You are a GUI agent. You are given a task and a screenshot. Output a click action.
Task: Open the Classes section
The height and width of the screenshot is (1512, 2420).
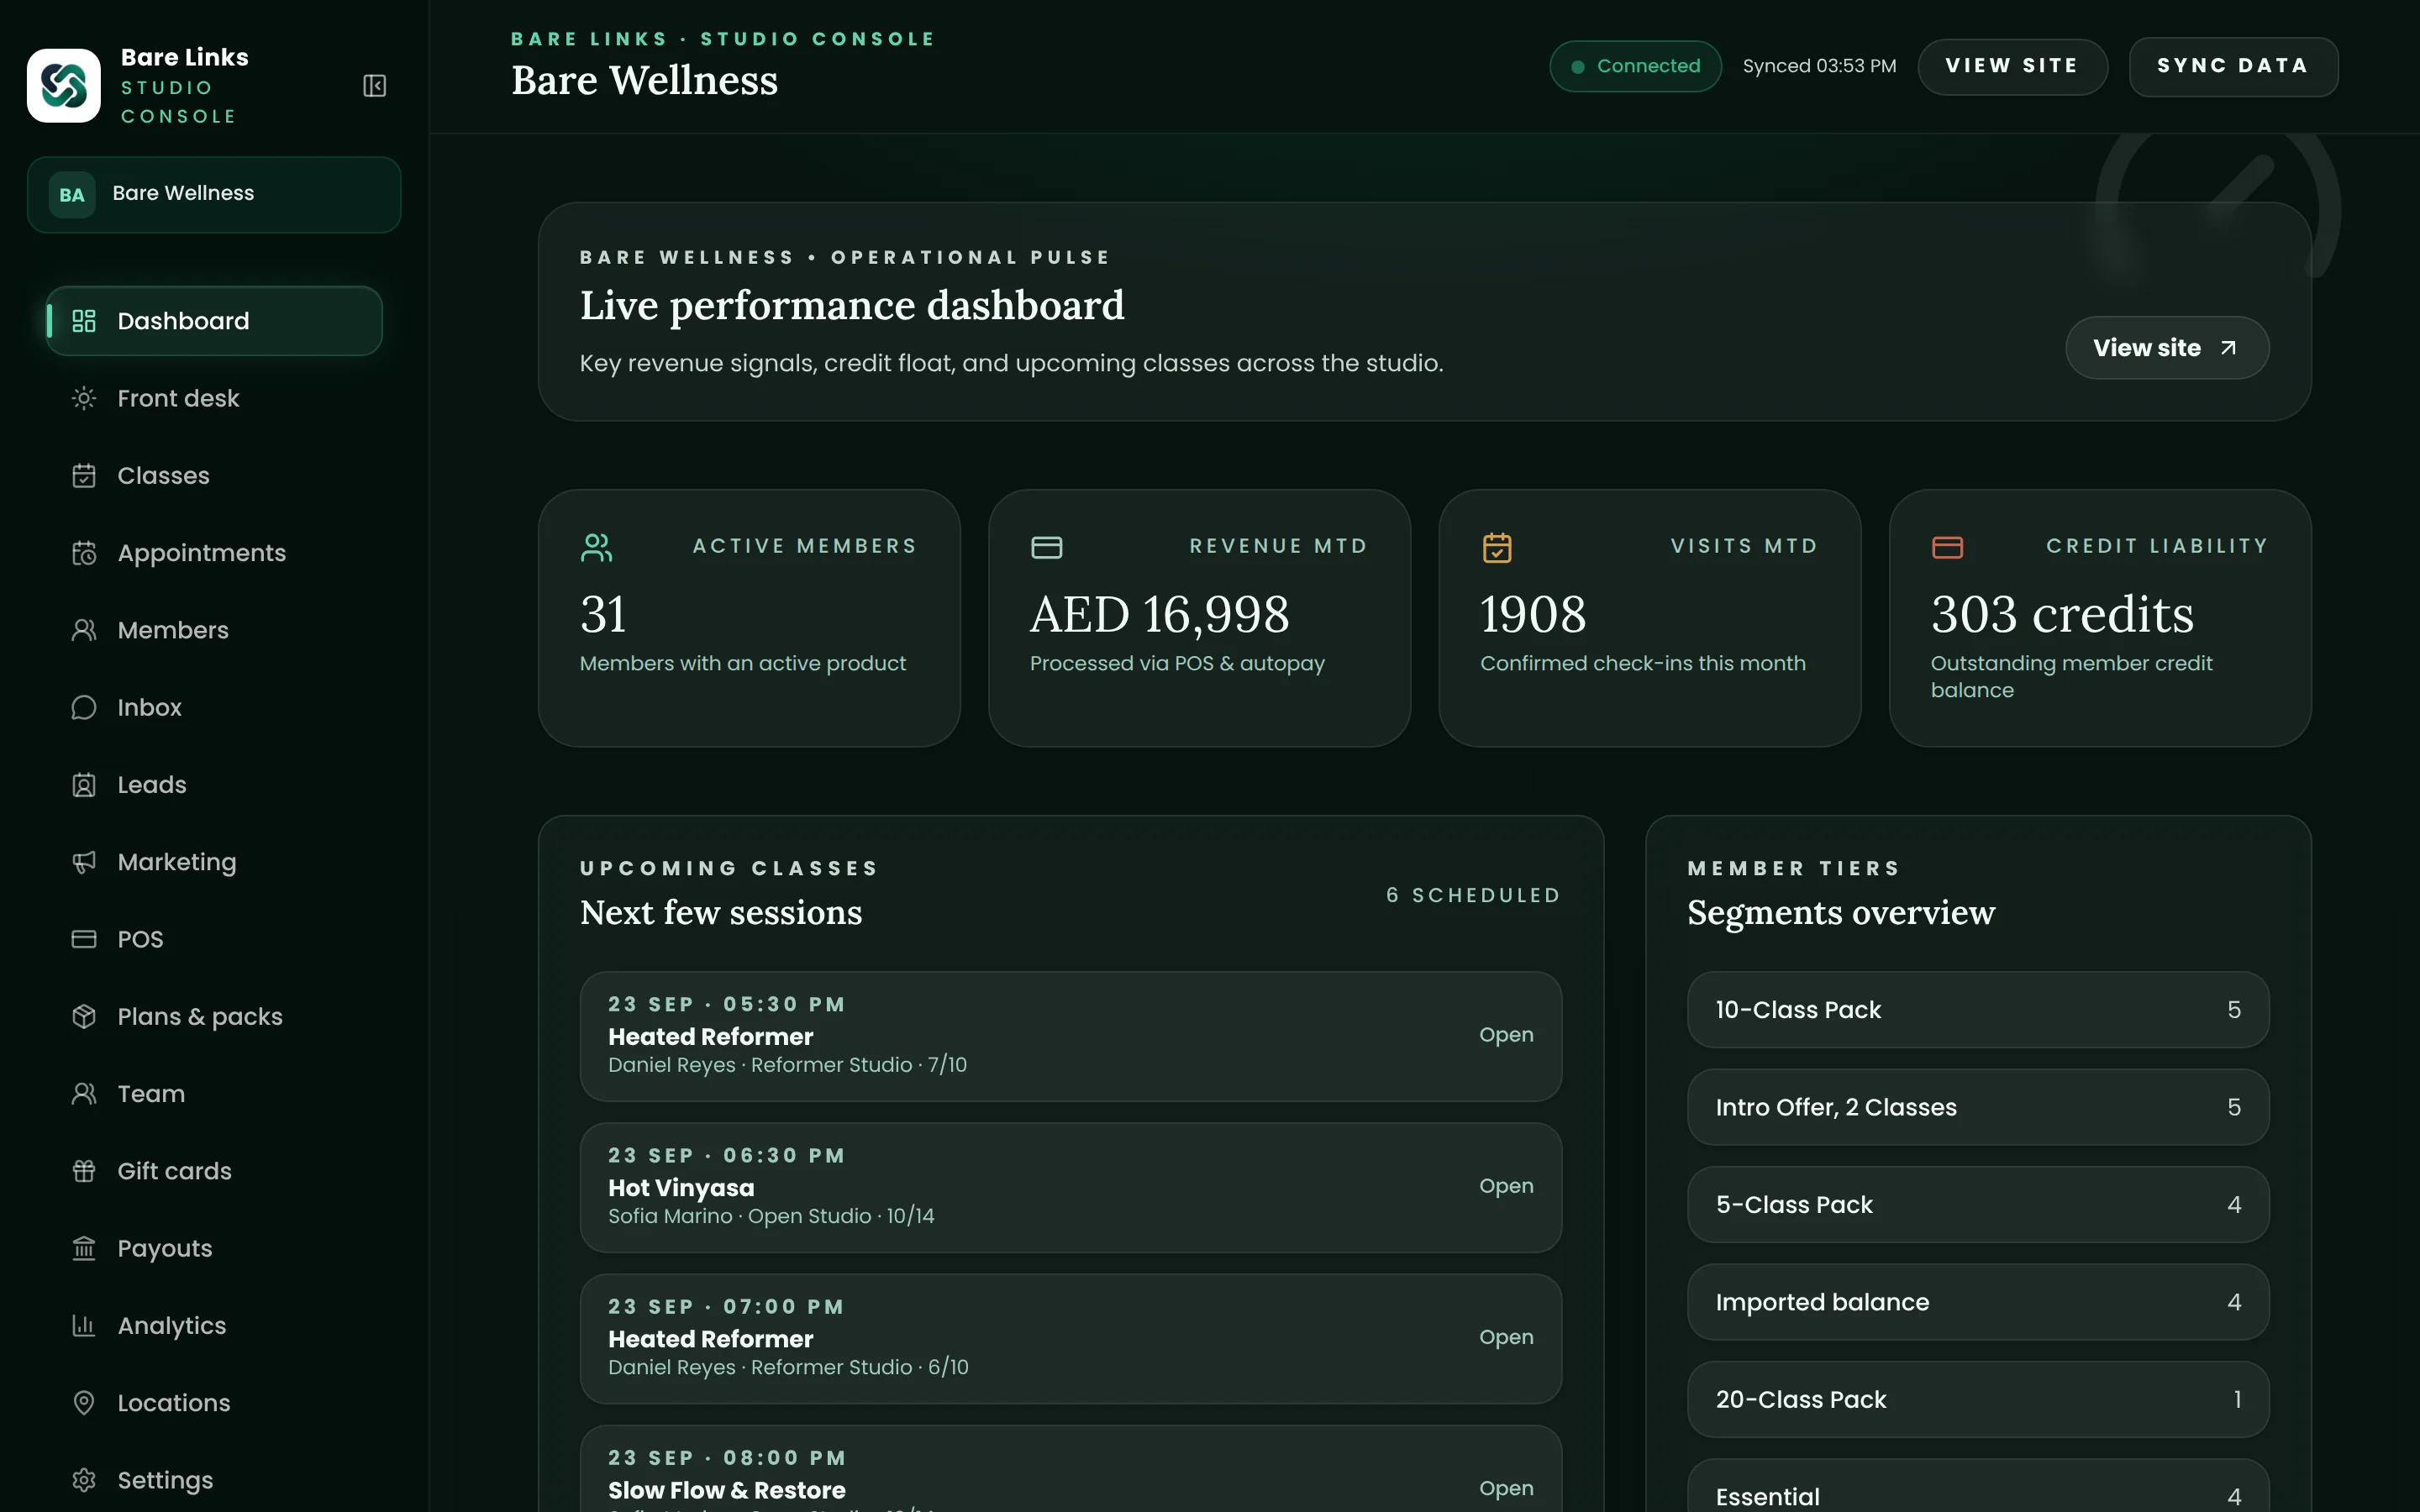coord(214,476)
